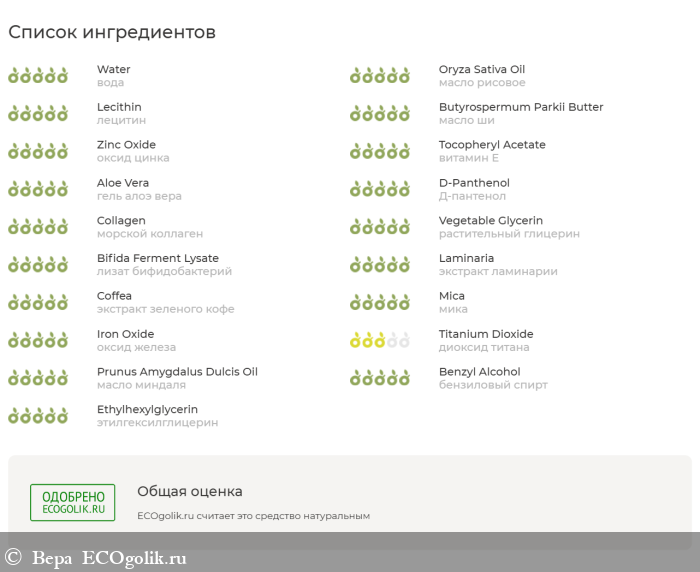This screenshot has height=572, width=700.
Task: Open the Butyrospermum Parkii Butter ingredient
Action: pyautogui.click(x=520, y=107)
